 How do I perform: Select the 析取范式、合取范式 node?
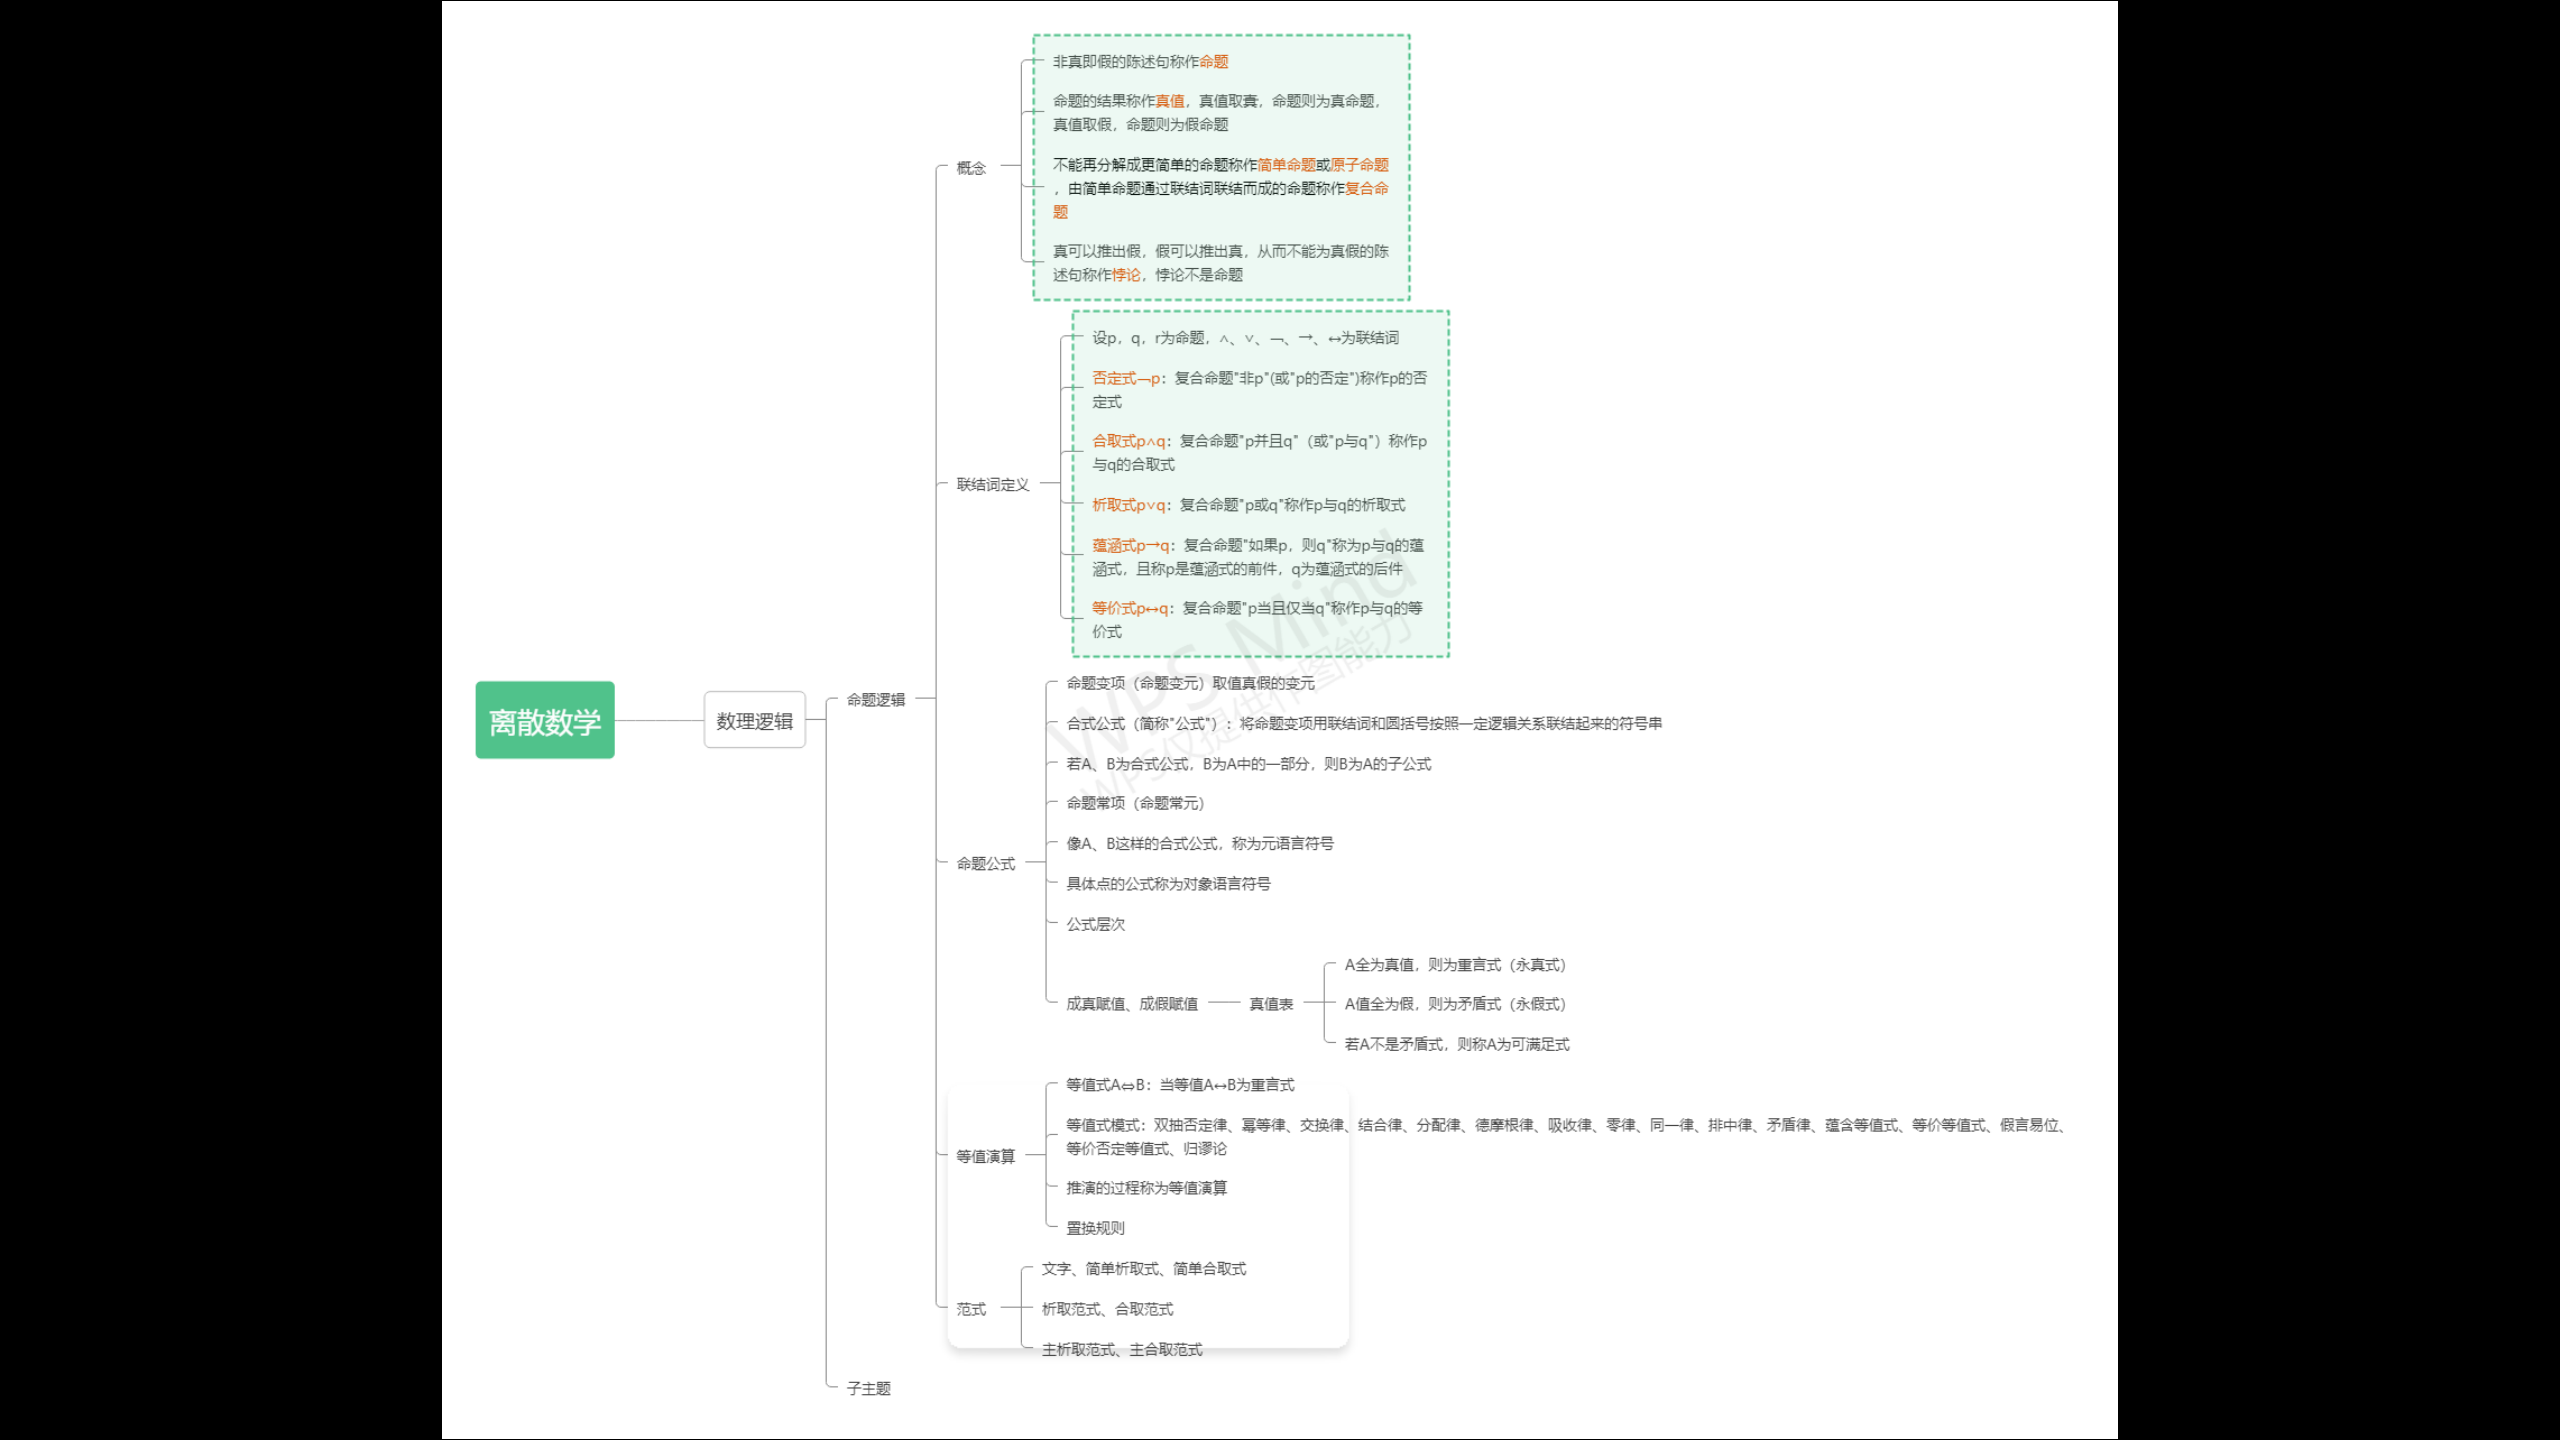point(1107,1310)
